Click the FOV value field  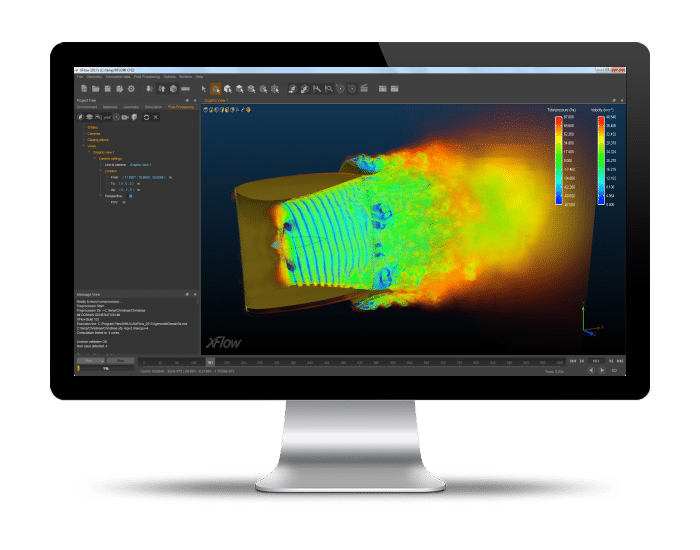(x=124, y=202)
